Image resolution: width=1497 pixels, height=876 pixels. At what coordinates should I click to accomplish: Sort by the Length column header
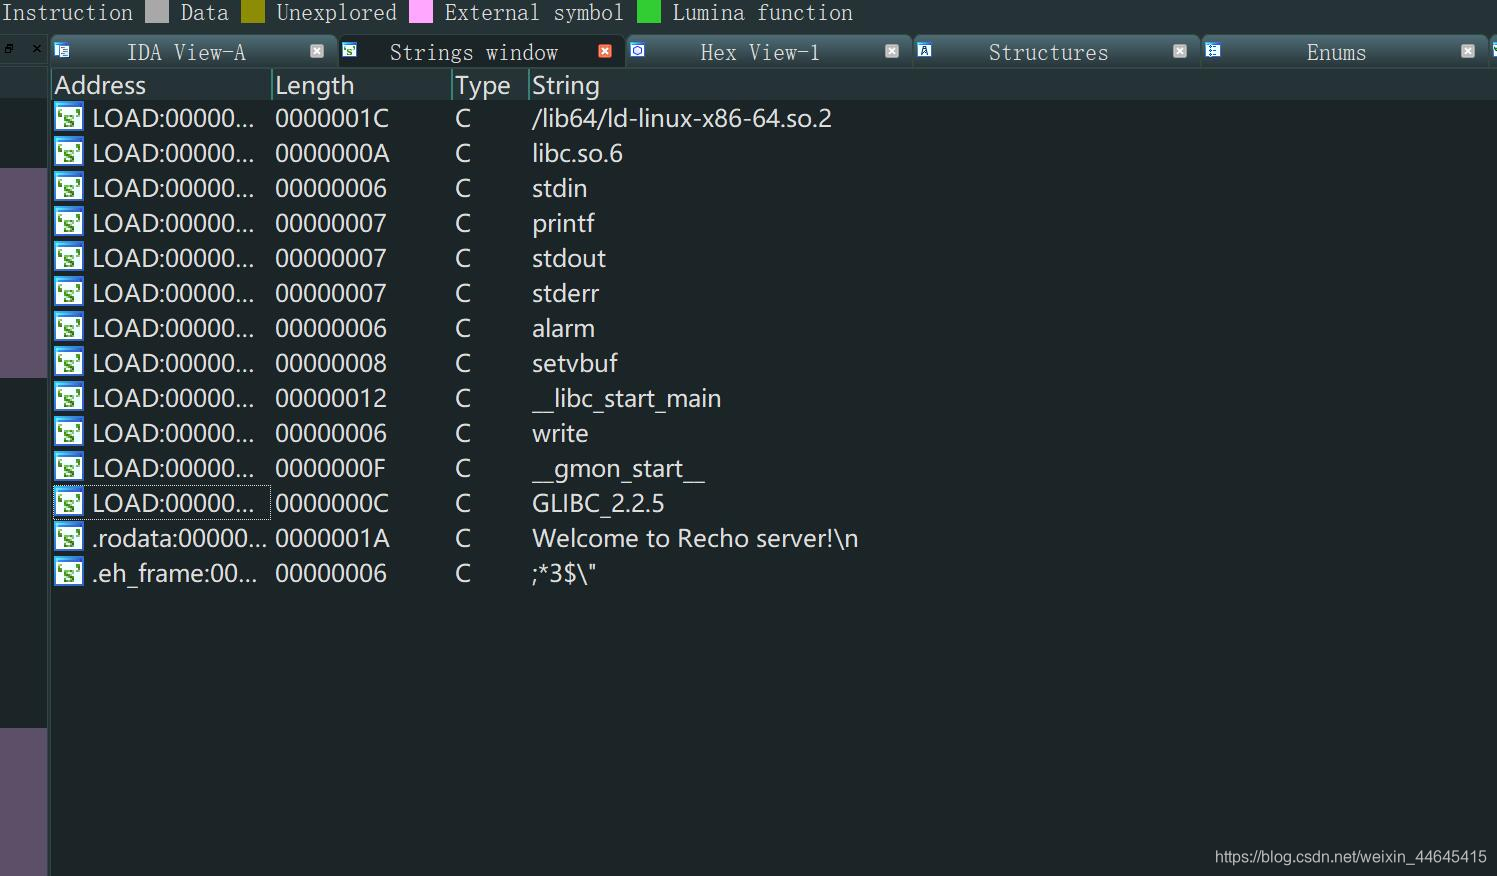362,85
